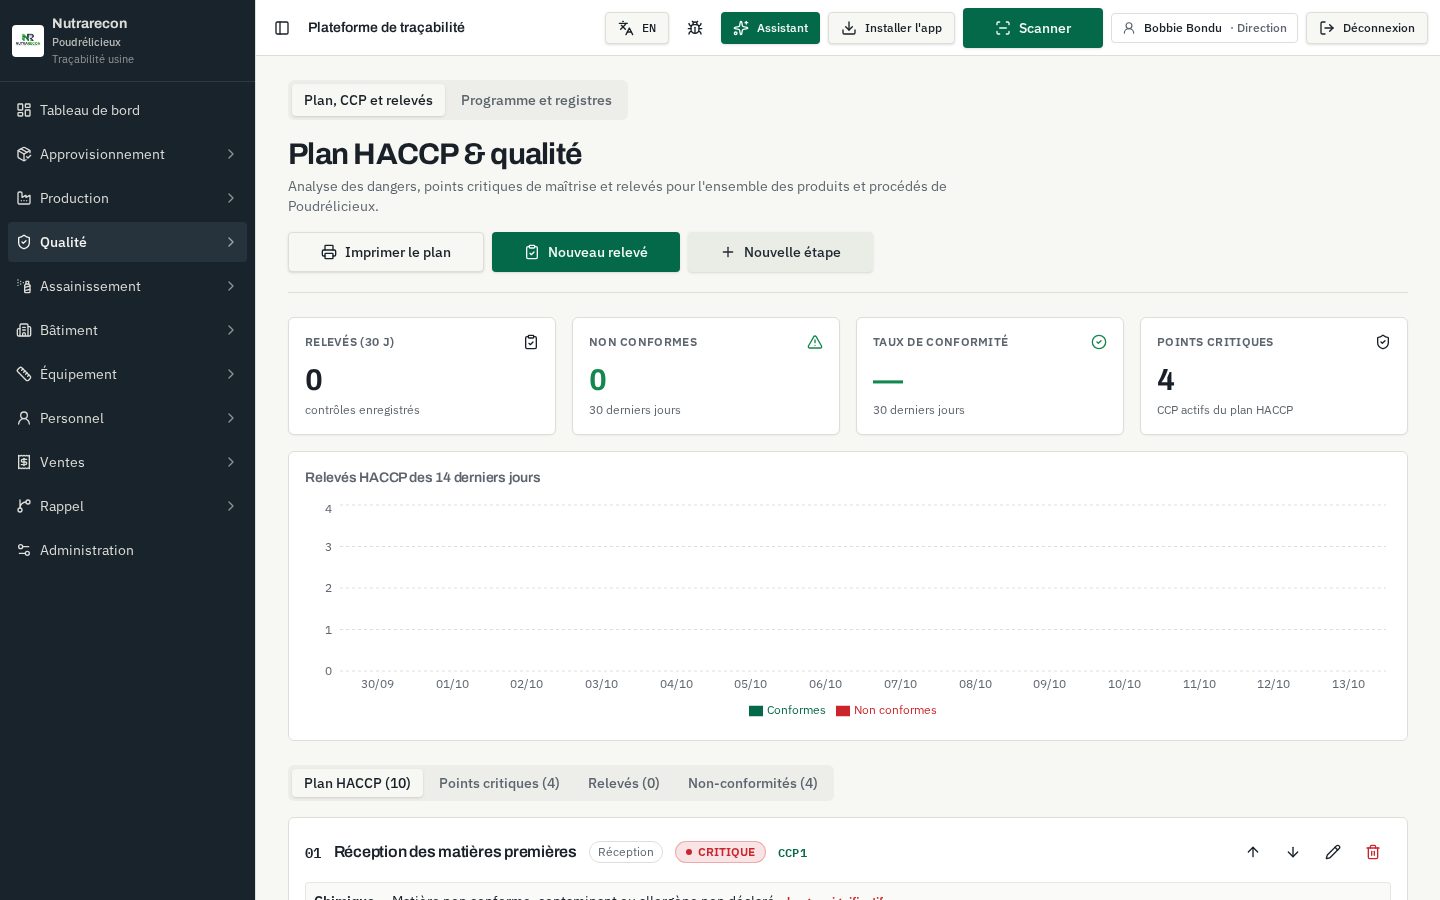Click the Nutrarecon logo
The height and width of the screenshot is (900, 1440).
[28, 41]
